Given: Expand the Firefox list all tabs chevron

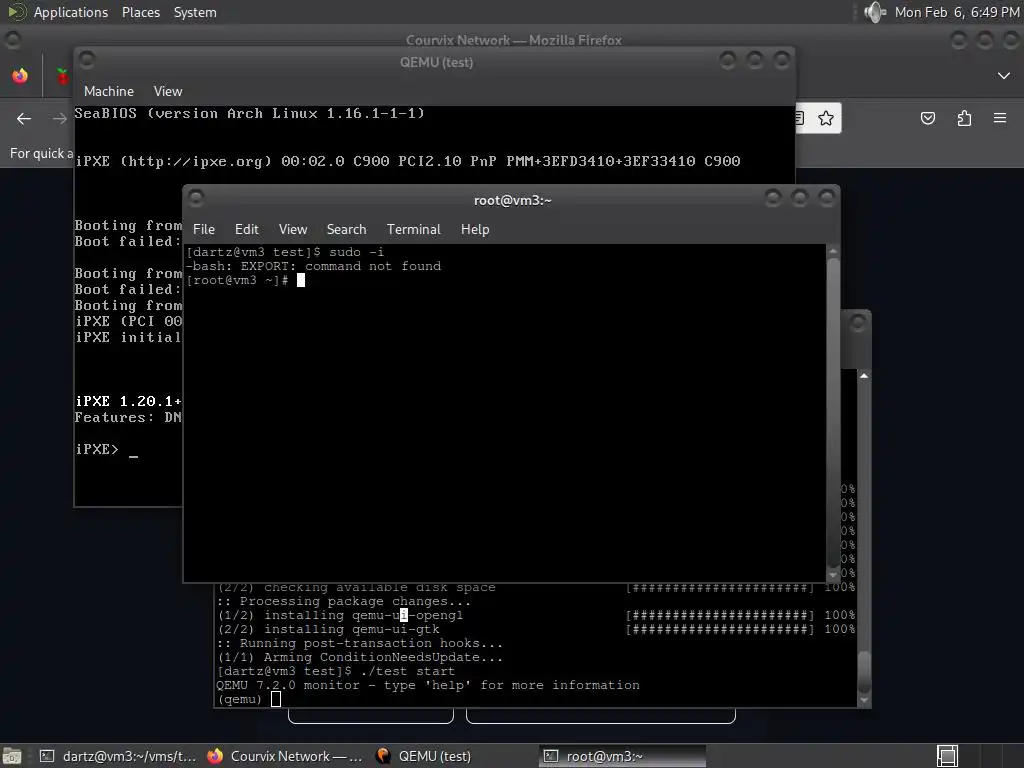Looking at the screenshot, I should pos(1004,76).
